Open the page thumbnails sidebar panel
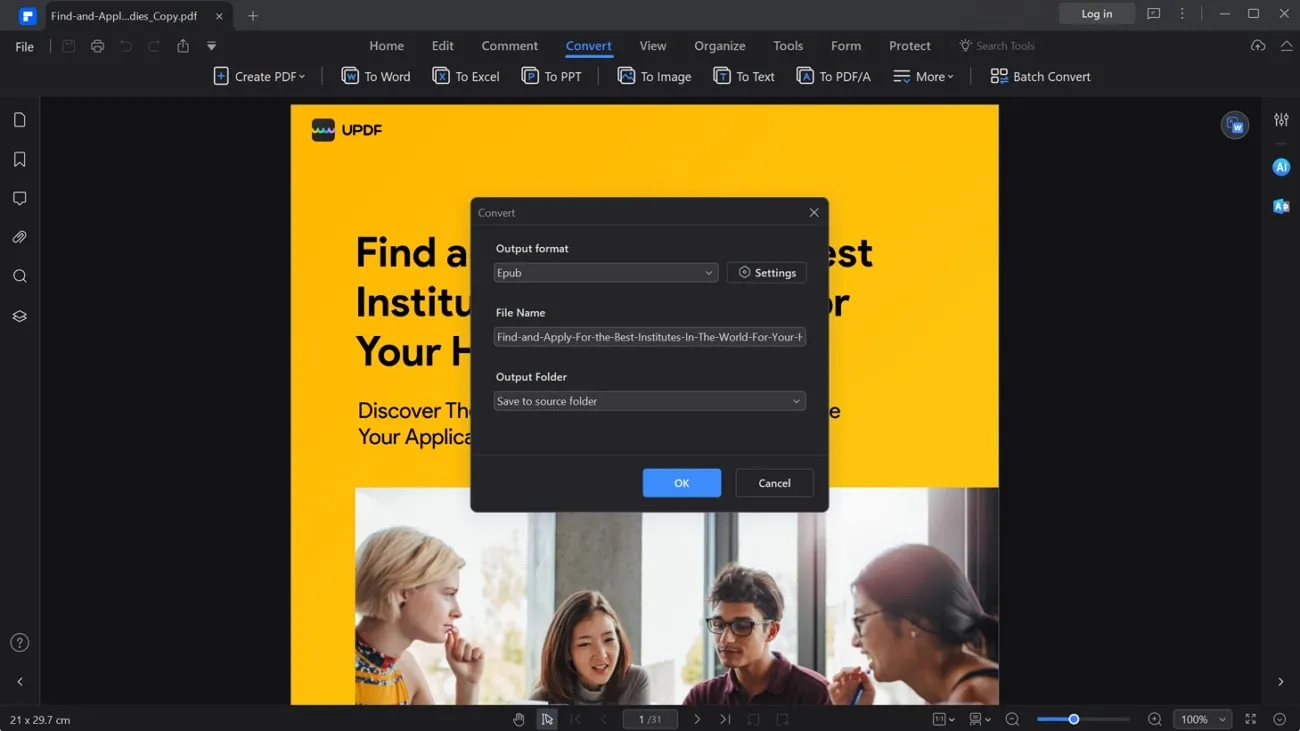 [20, 120]
